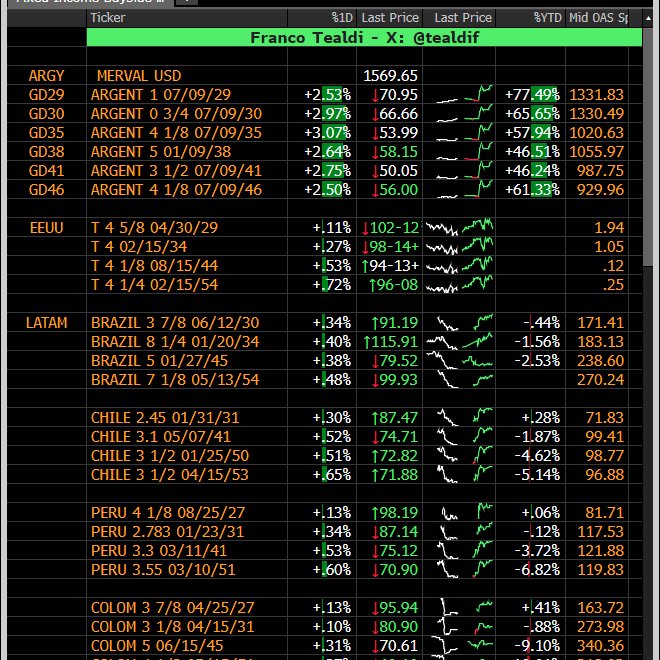Viewport: 660px width, 660px height.
Task: Click the vertical scrollbar thumb
Action: [648, 146]
